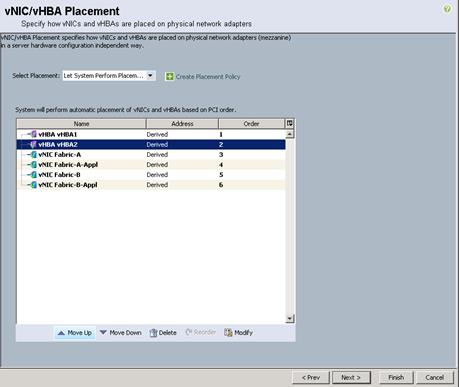Cancel the wizard with Cancel button
The width and height of the screenshot is (459, 387).
434,377
